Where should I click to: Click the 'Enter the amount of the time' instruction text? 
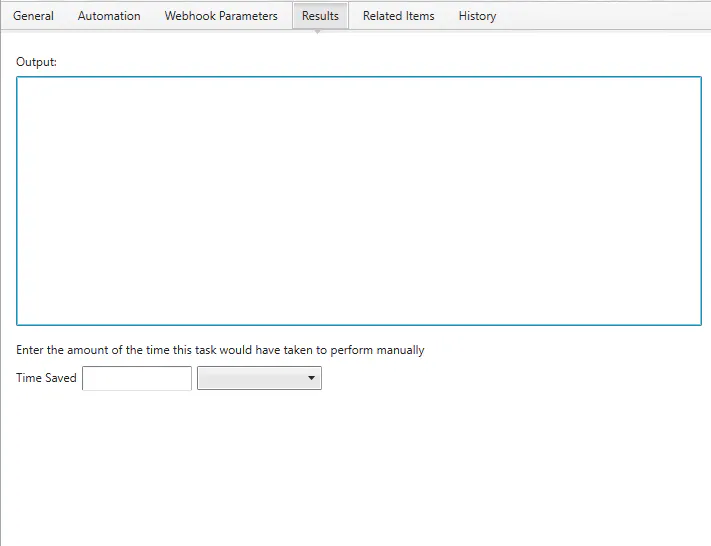pyautogui.click(x=220, y=350)
